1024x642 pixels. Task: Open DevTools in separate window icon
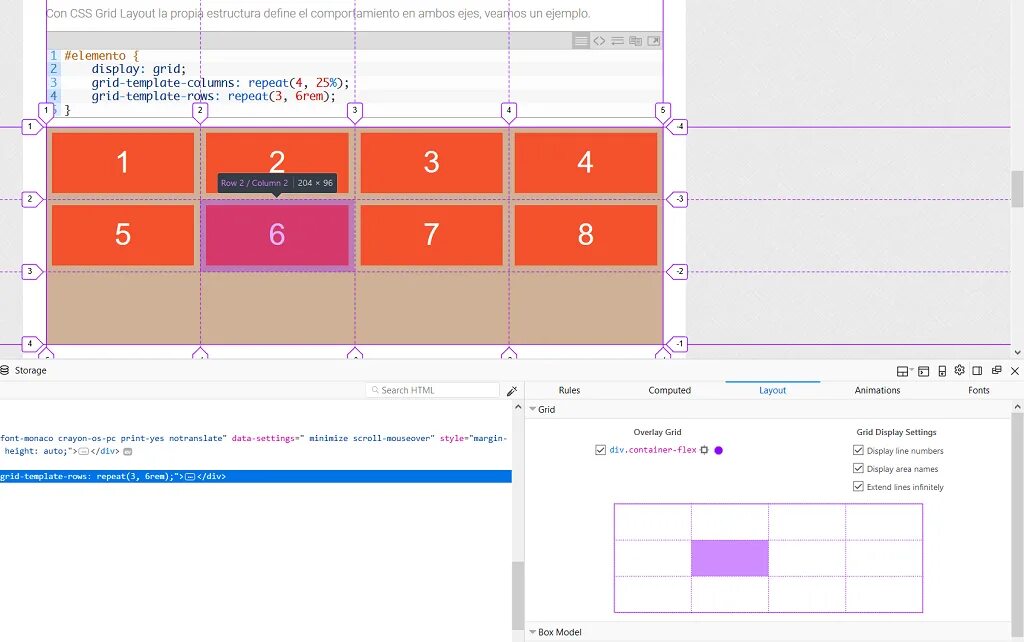[x=997, y=370]
